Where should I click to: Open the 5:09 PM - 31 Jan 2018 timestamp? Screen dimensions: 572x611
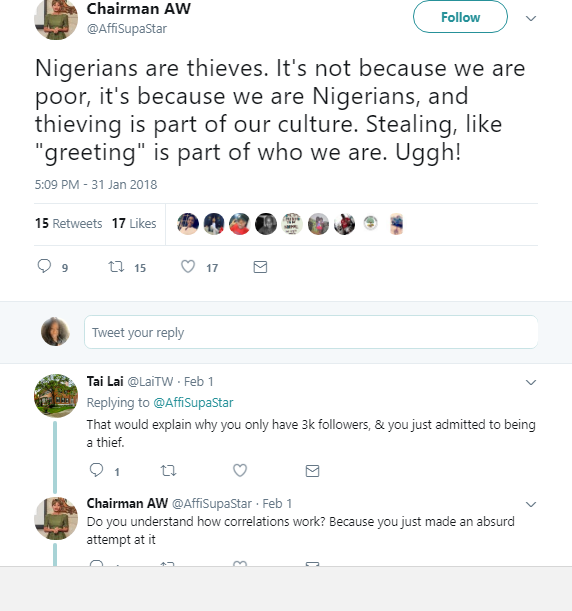click(x=96, y=184)
